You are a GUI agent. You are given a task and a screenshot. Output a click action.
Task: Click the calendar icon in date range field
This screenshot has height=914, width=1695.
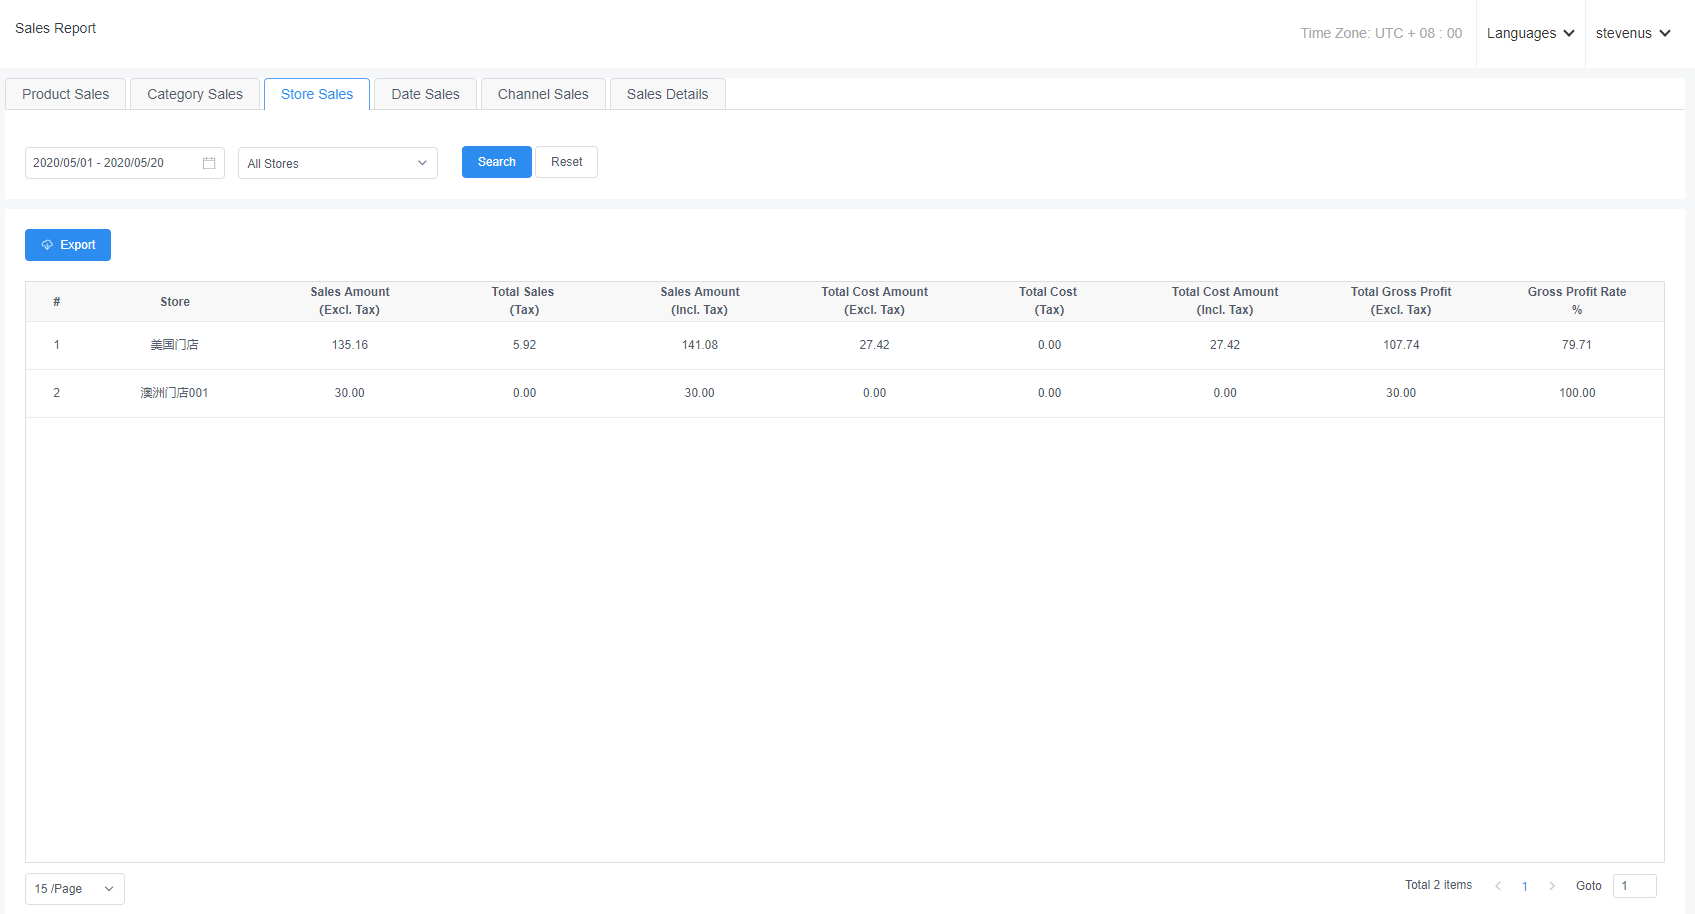209,163
